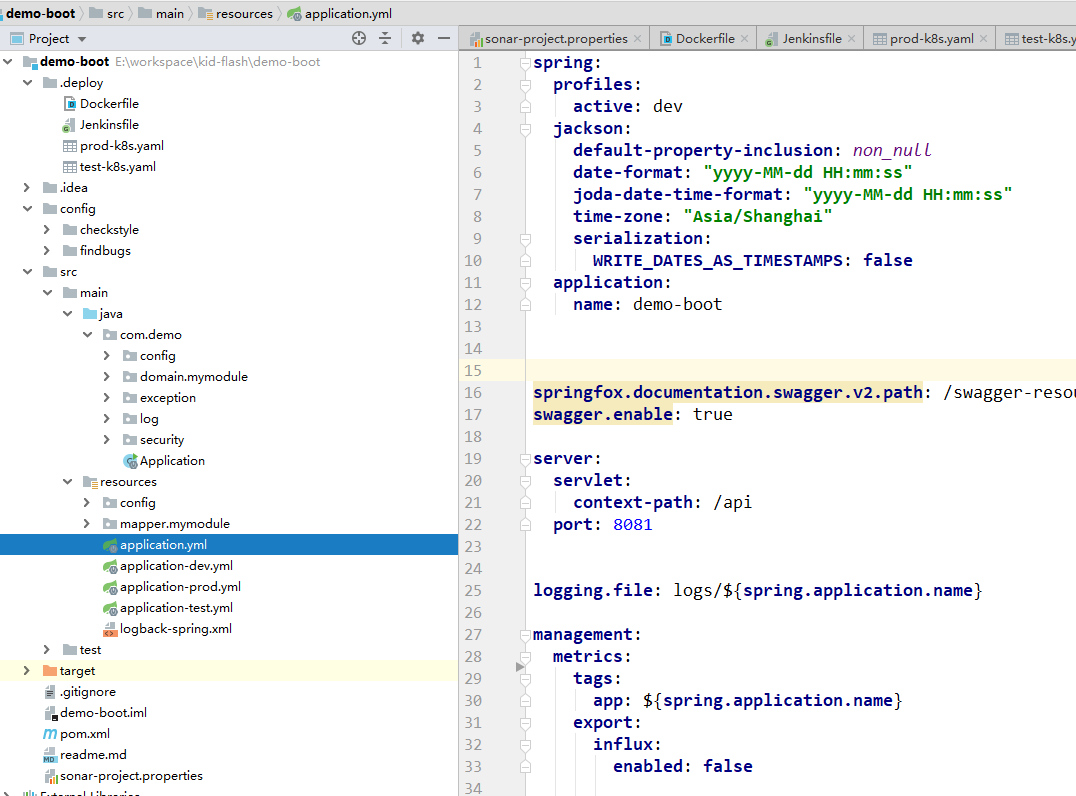
Task: Expand the domain.mymodule package
Action: 106,377
